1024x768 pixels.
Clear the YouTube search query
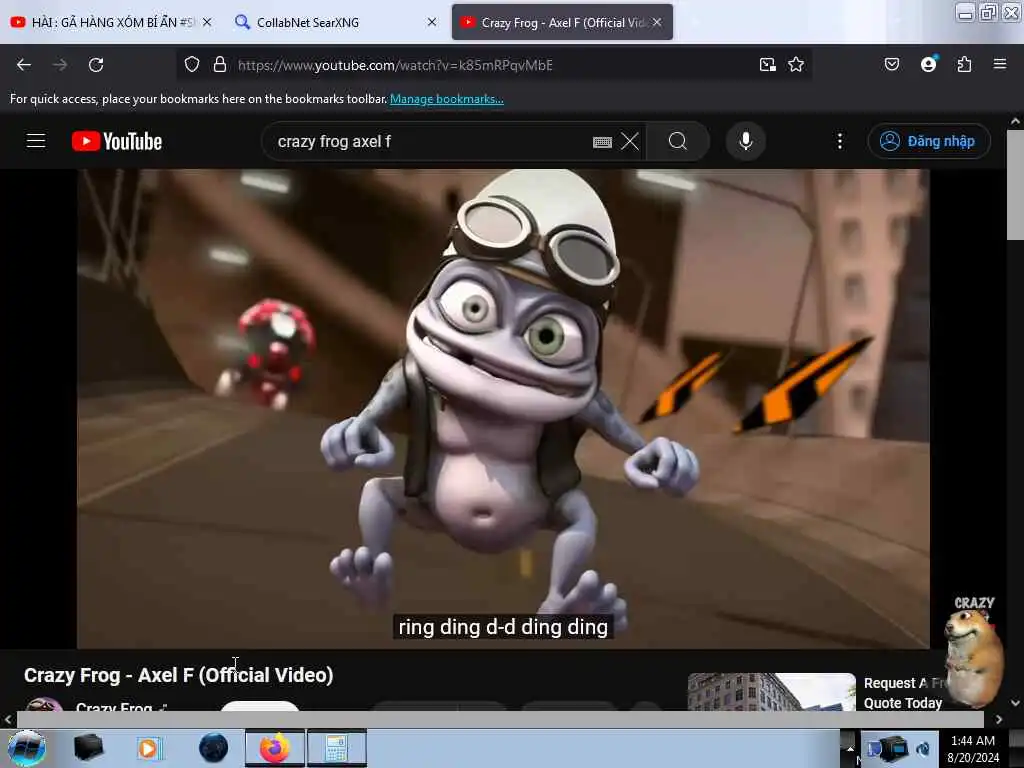[x=630, y=141]
